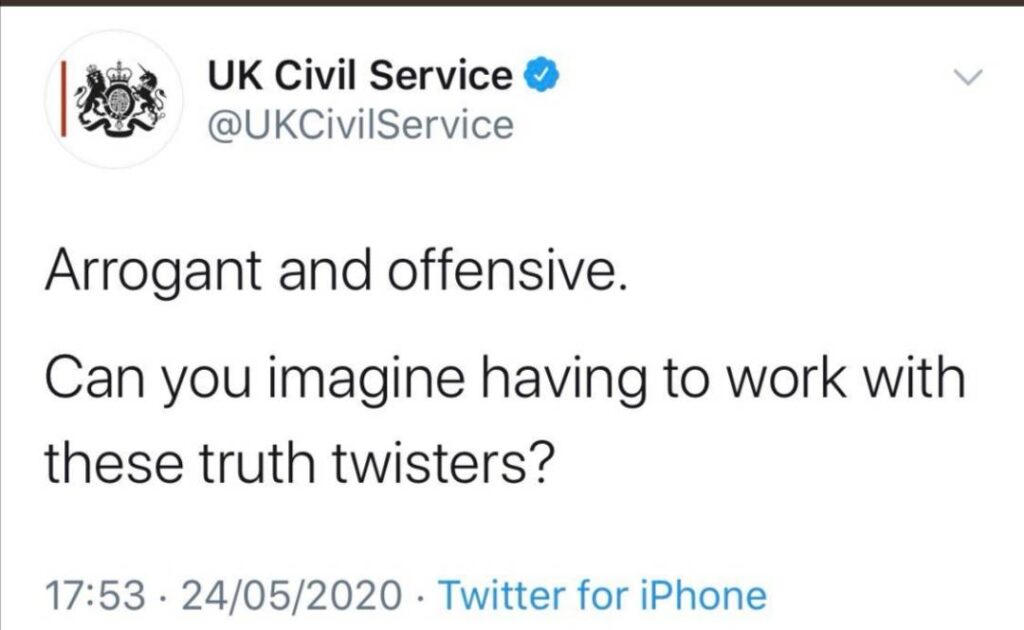Open the UK Civil Service profile avatar
The height and width of the screenshot is (630, 1024).
(x=114, y=99)
